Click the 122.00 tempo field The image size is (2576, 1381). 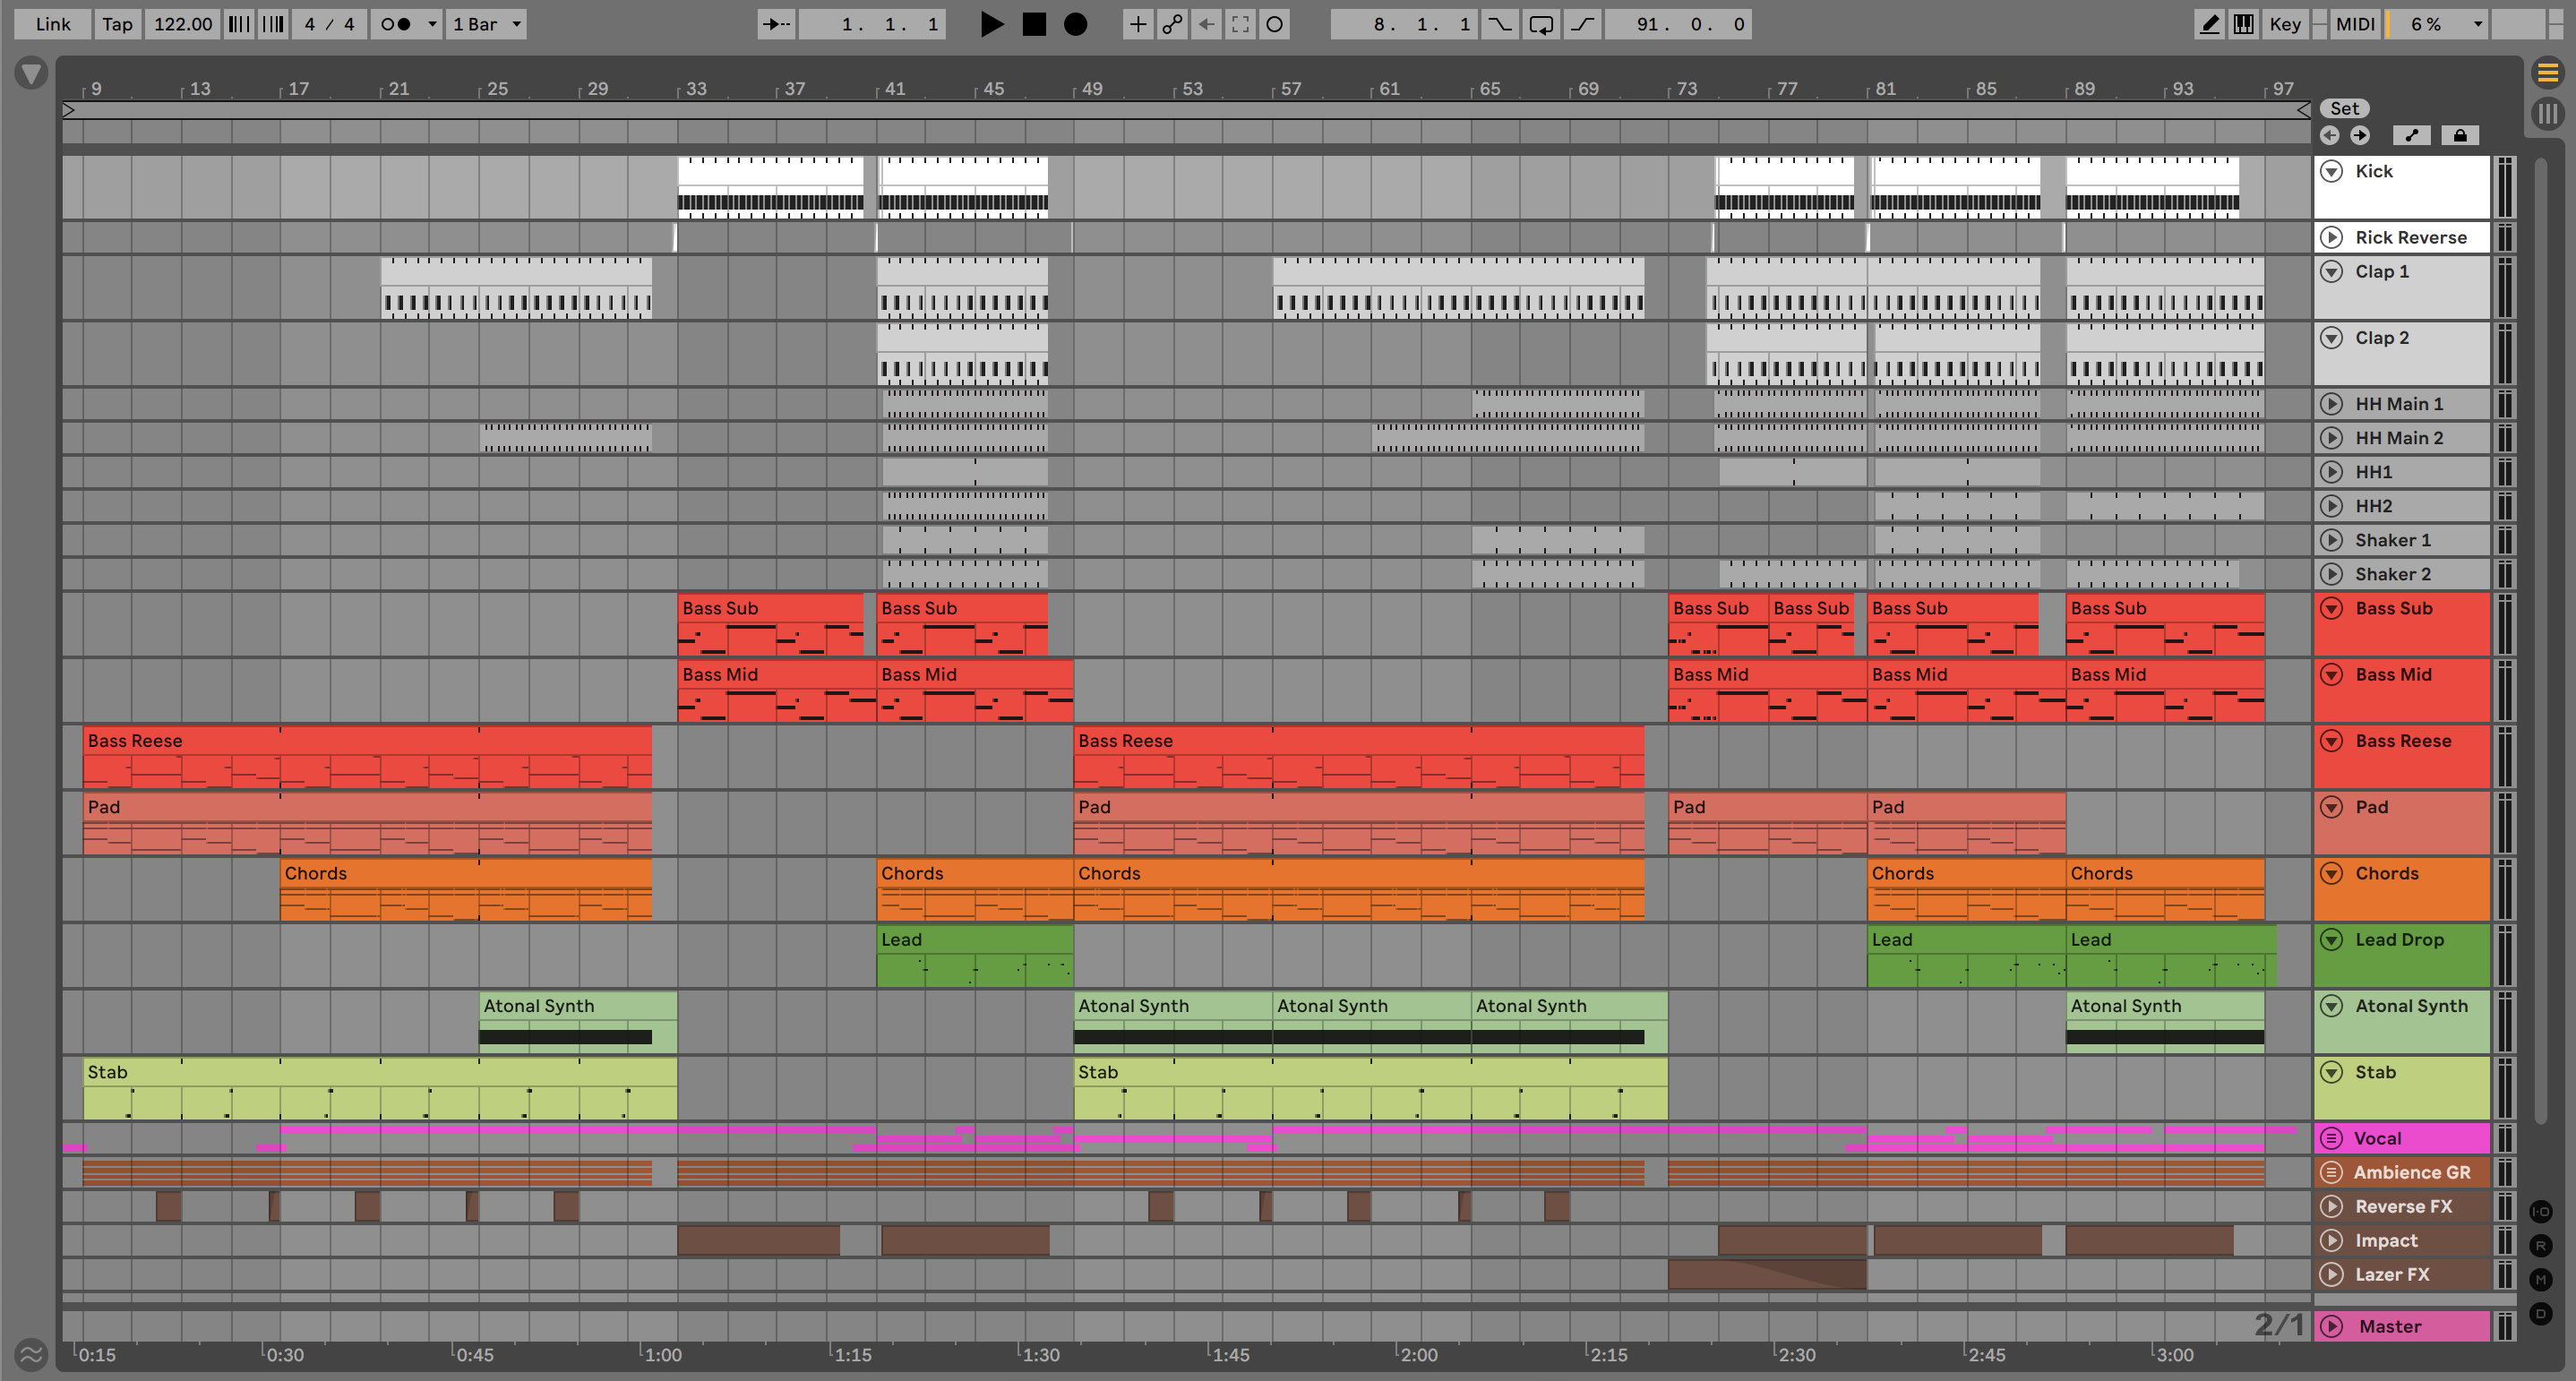click(182, 24)
